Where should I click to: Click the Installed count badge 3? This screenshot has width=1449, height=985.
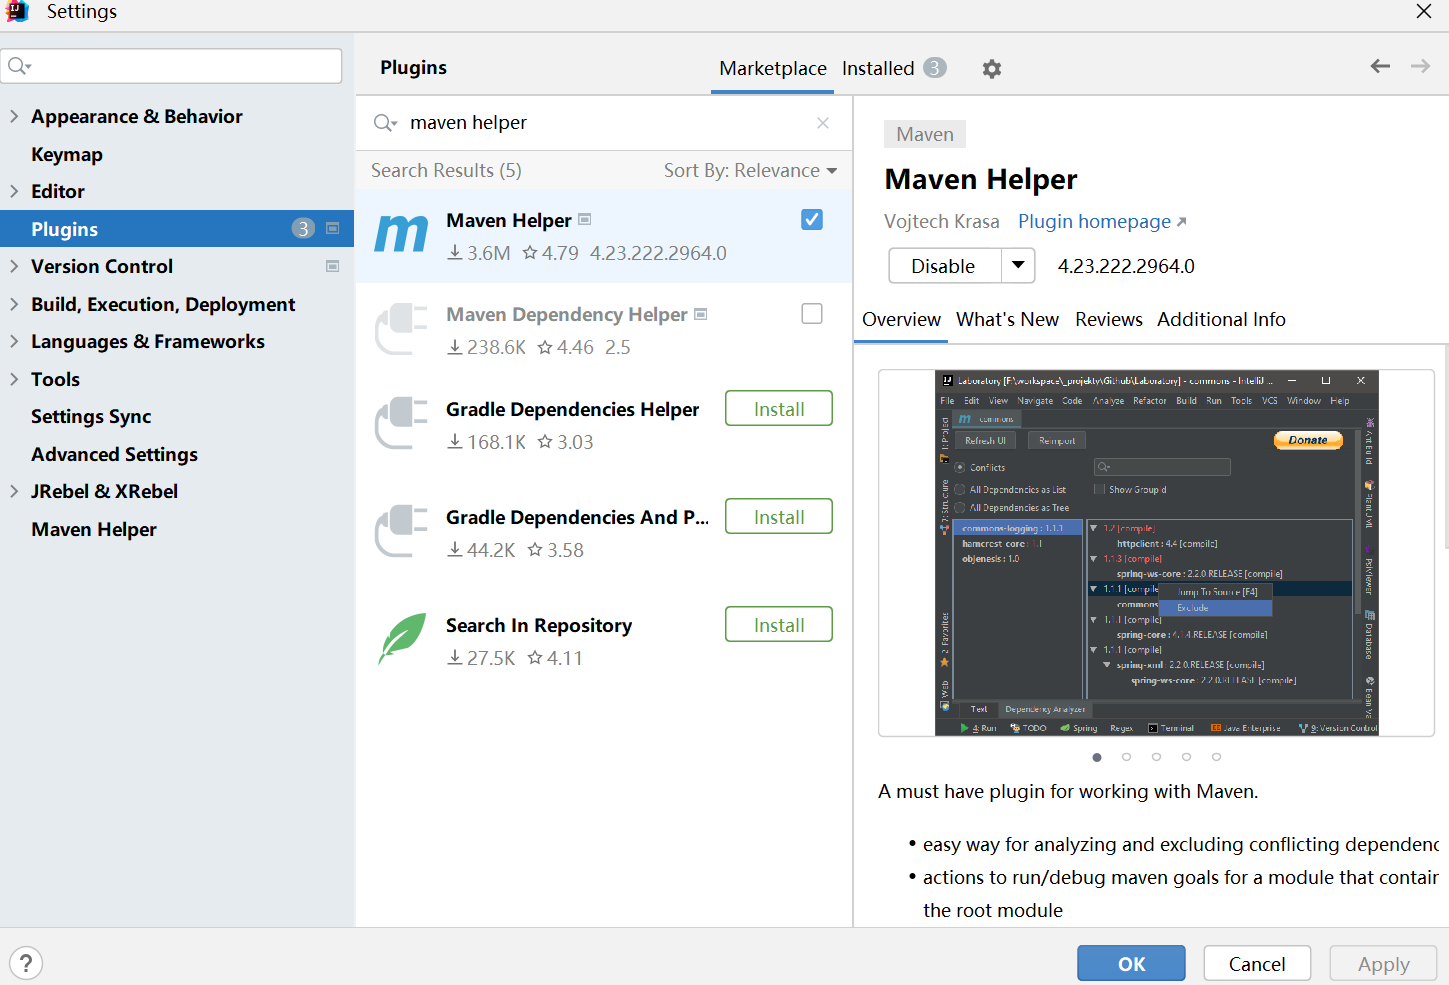tap(934, 68)
